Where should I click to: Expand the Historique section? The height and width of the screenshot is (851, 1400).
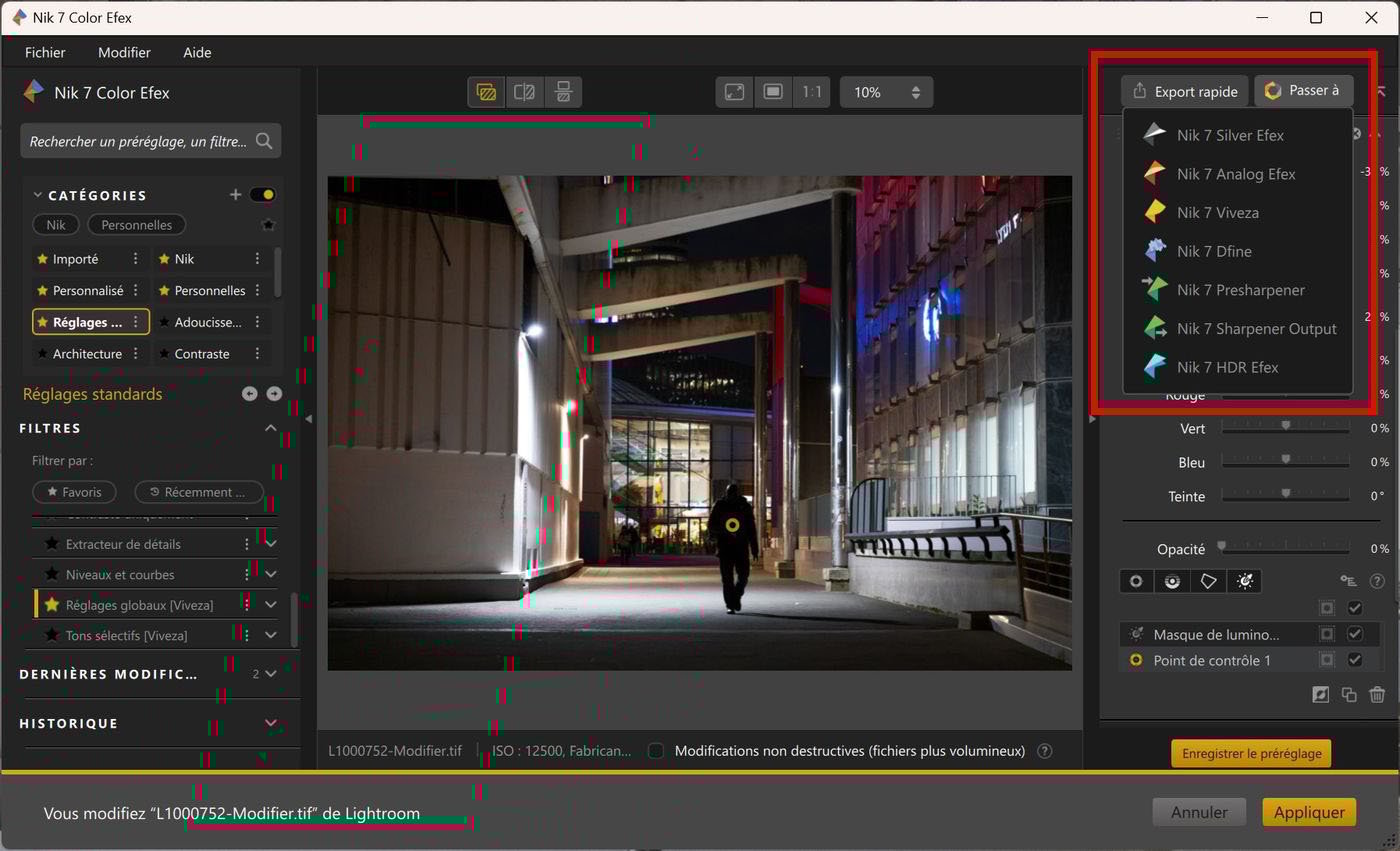270,723
